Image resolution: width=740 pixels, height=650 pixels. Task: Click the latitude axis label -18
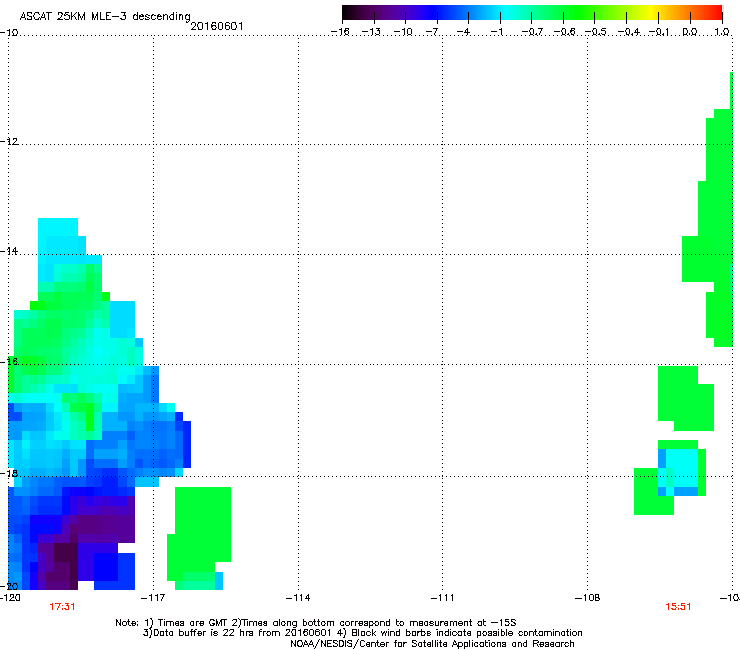point(9,473)
